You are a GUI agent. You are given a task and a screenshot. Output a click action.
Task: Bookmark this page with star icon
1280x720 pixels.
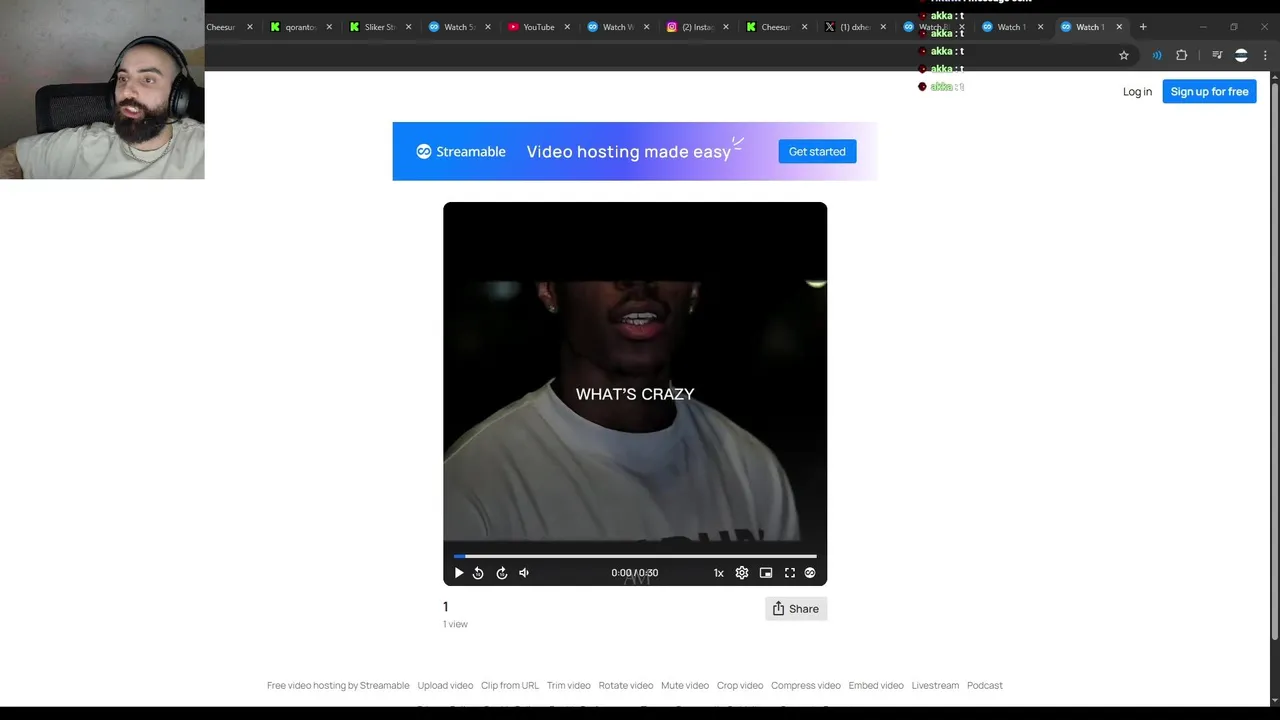click(x=1124, y=55)
